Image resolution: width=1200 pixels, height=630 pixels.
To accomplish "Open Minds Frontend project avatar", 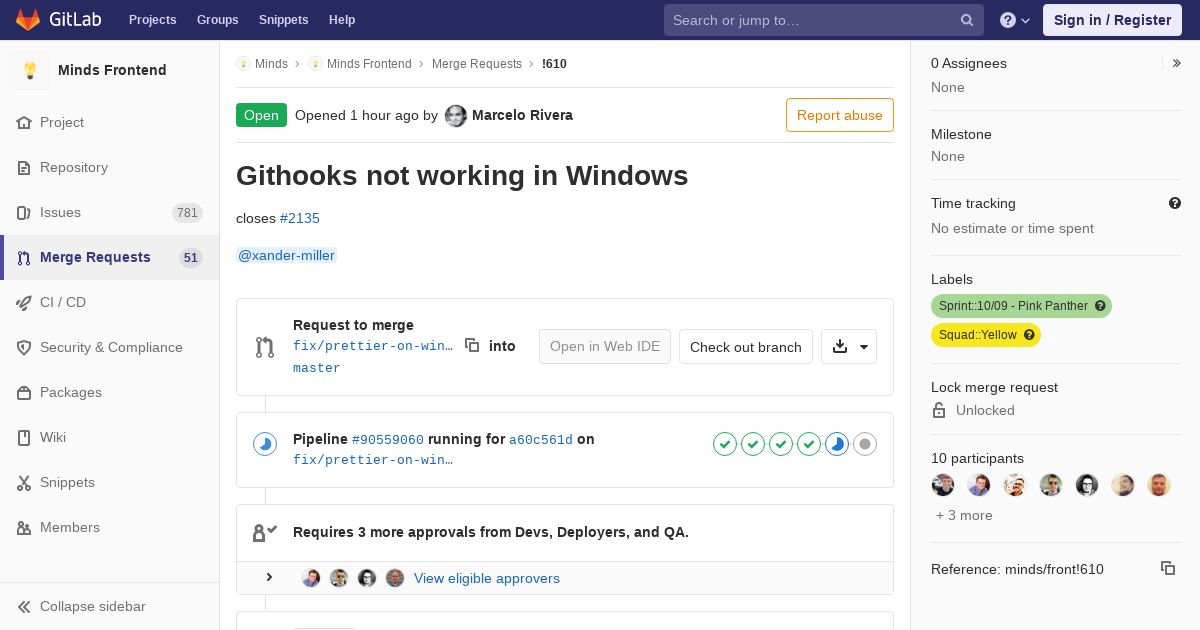I will [30, 70].
